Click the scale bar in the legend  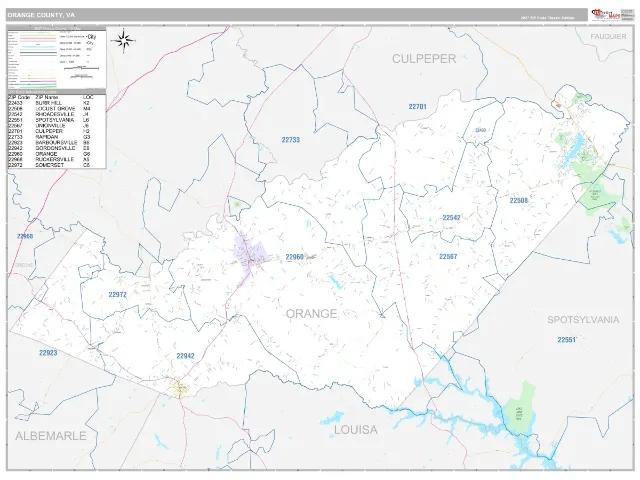pos(81,68)
